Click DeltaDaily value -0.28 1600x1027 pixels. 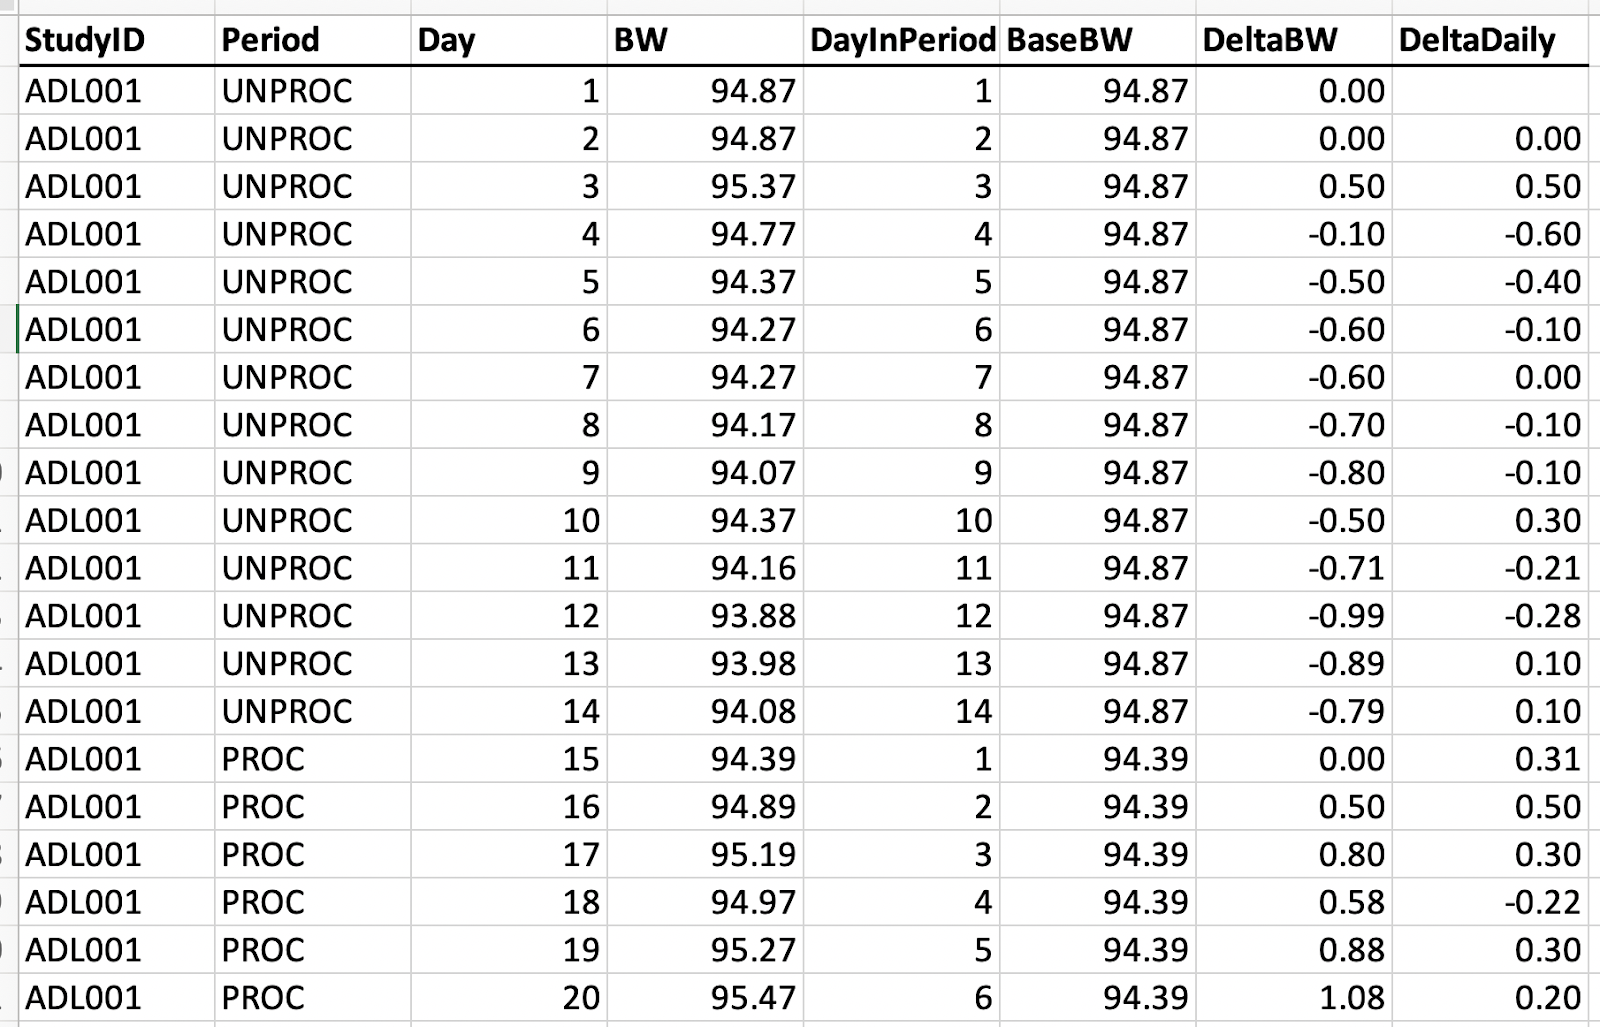pos(1490,616)
